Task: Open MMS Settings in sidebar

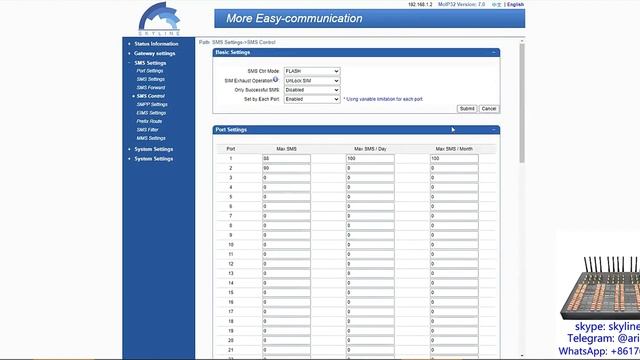Action: point(151,138)
